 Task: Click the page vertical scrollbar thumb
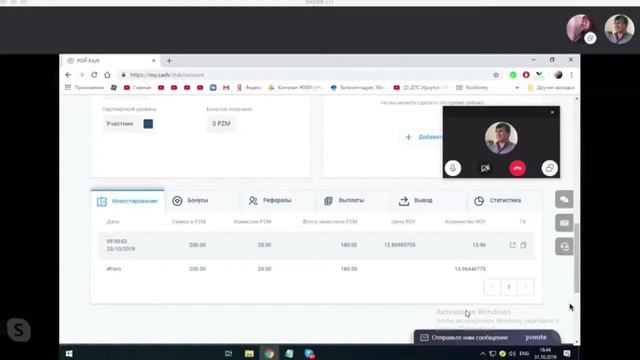pyautogui.click(x=576, y=258)
